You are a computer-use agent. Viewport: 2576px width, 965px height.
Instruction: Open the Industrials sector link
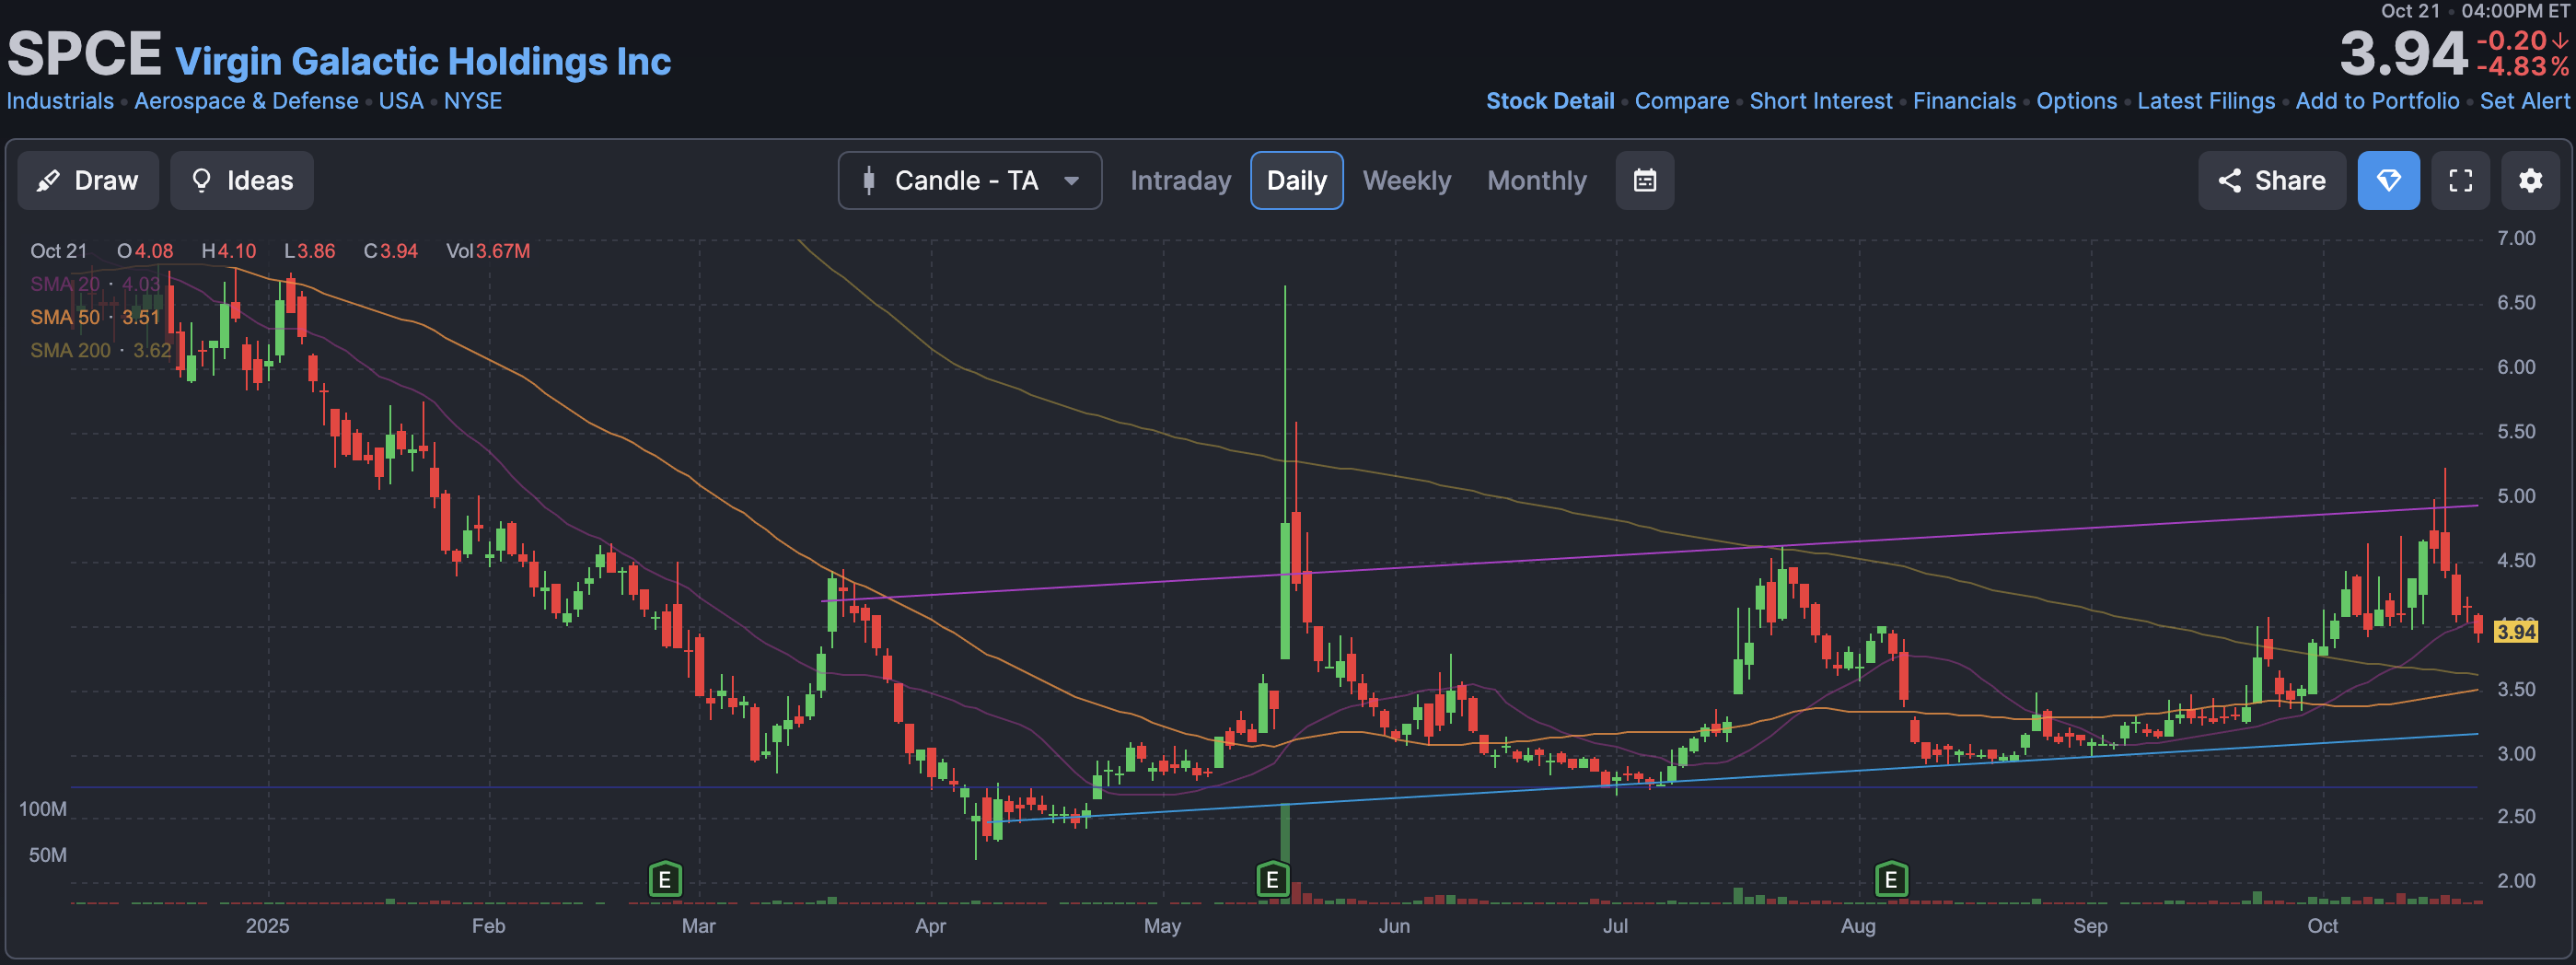[60, 101]
